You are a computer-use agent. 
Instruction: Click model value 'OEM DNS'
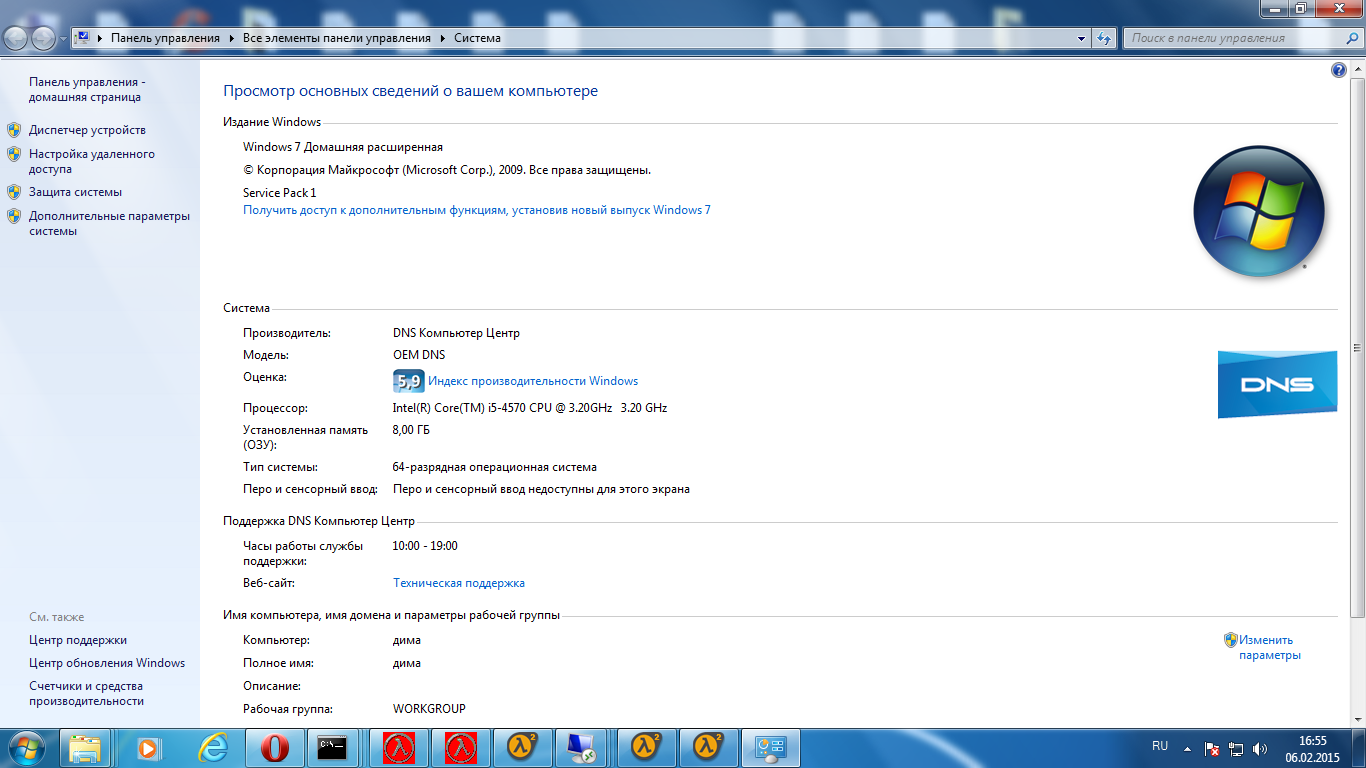click(x=419, y=355)
